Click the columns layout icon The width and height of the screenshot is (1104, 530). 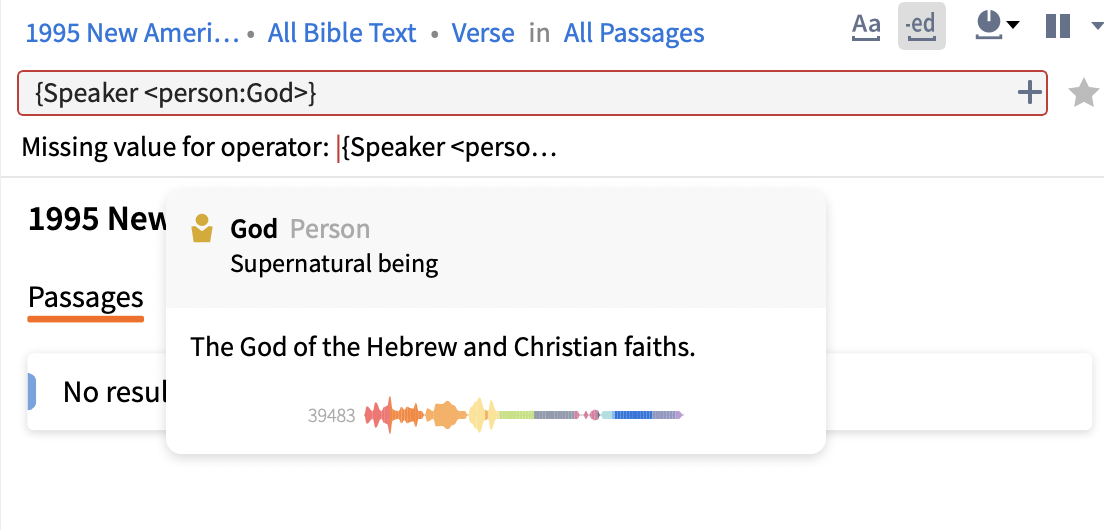[1058, 27]
